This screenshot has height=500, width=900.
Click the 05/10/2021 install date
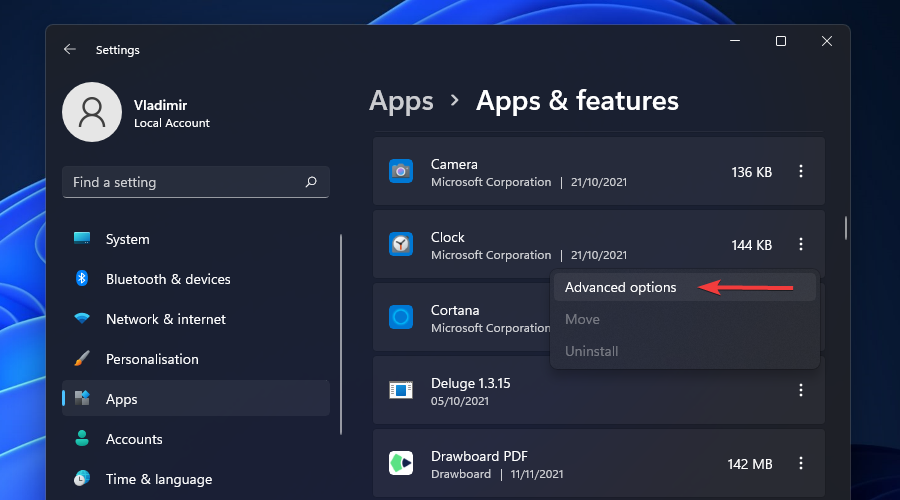click(460, 401)
